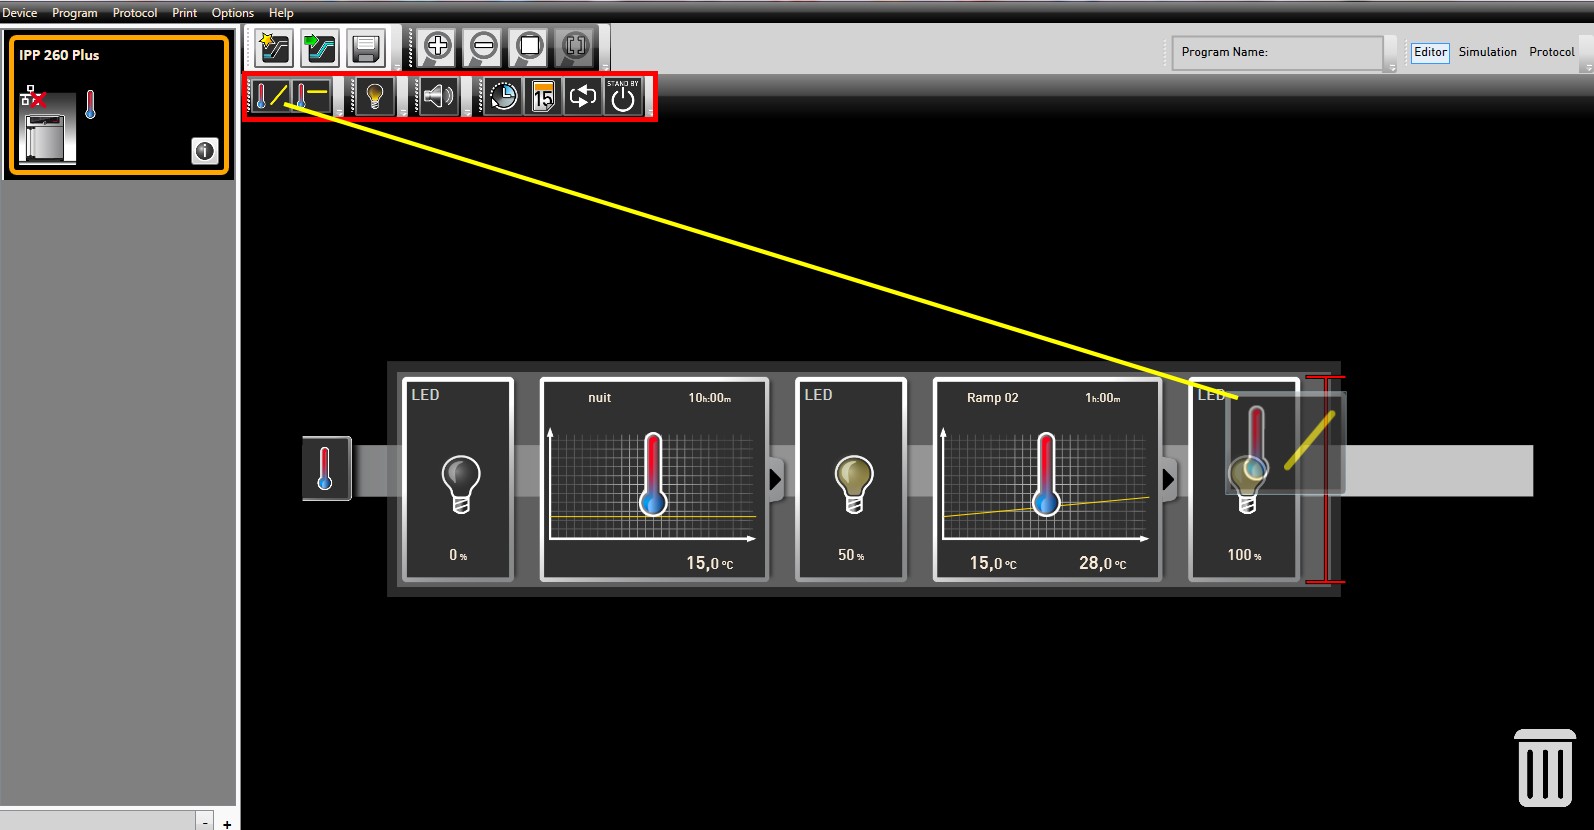The image size is (1594, 830).
Task: Create a new program with star icon
Action: click(273, 47)
